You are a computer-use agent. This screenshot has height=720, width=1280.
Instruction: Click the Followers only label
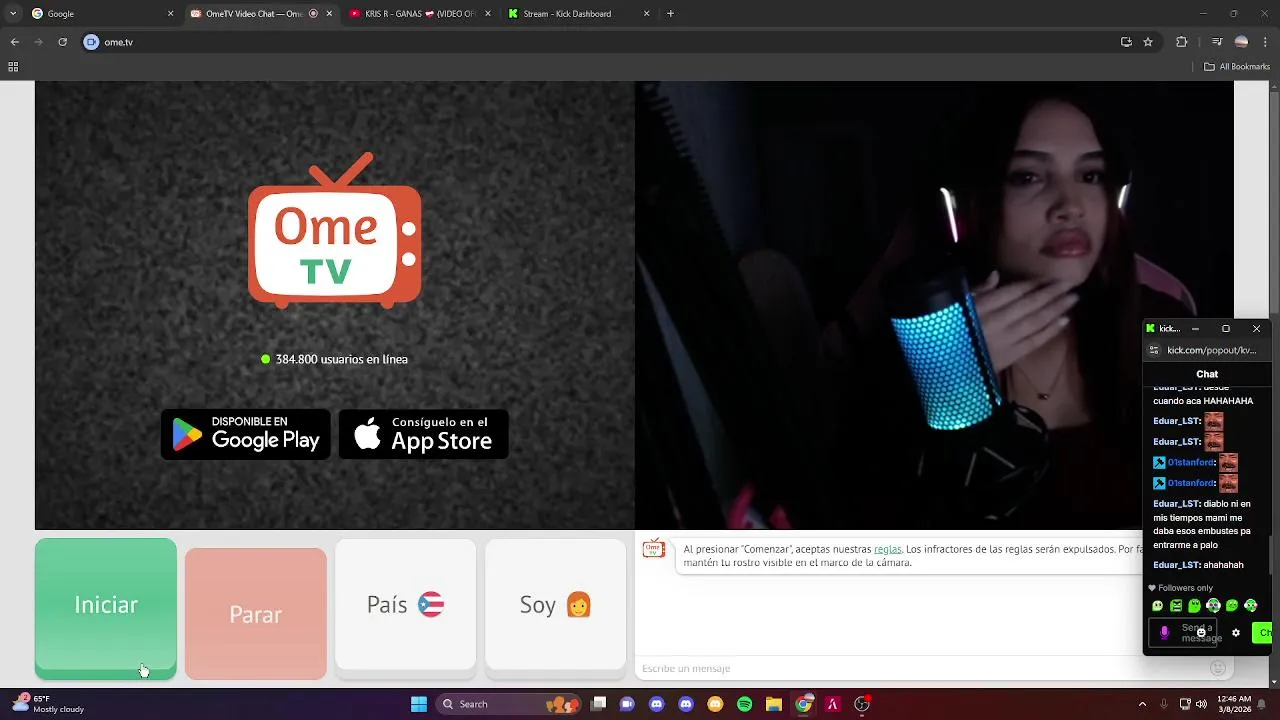(1185, 588)
